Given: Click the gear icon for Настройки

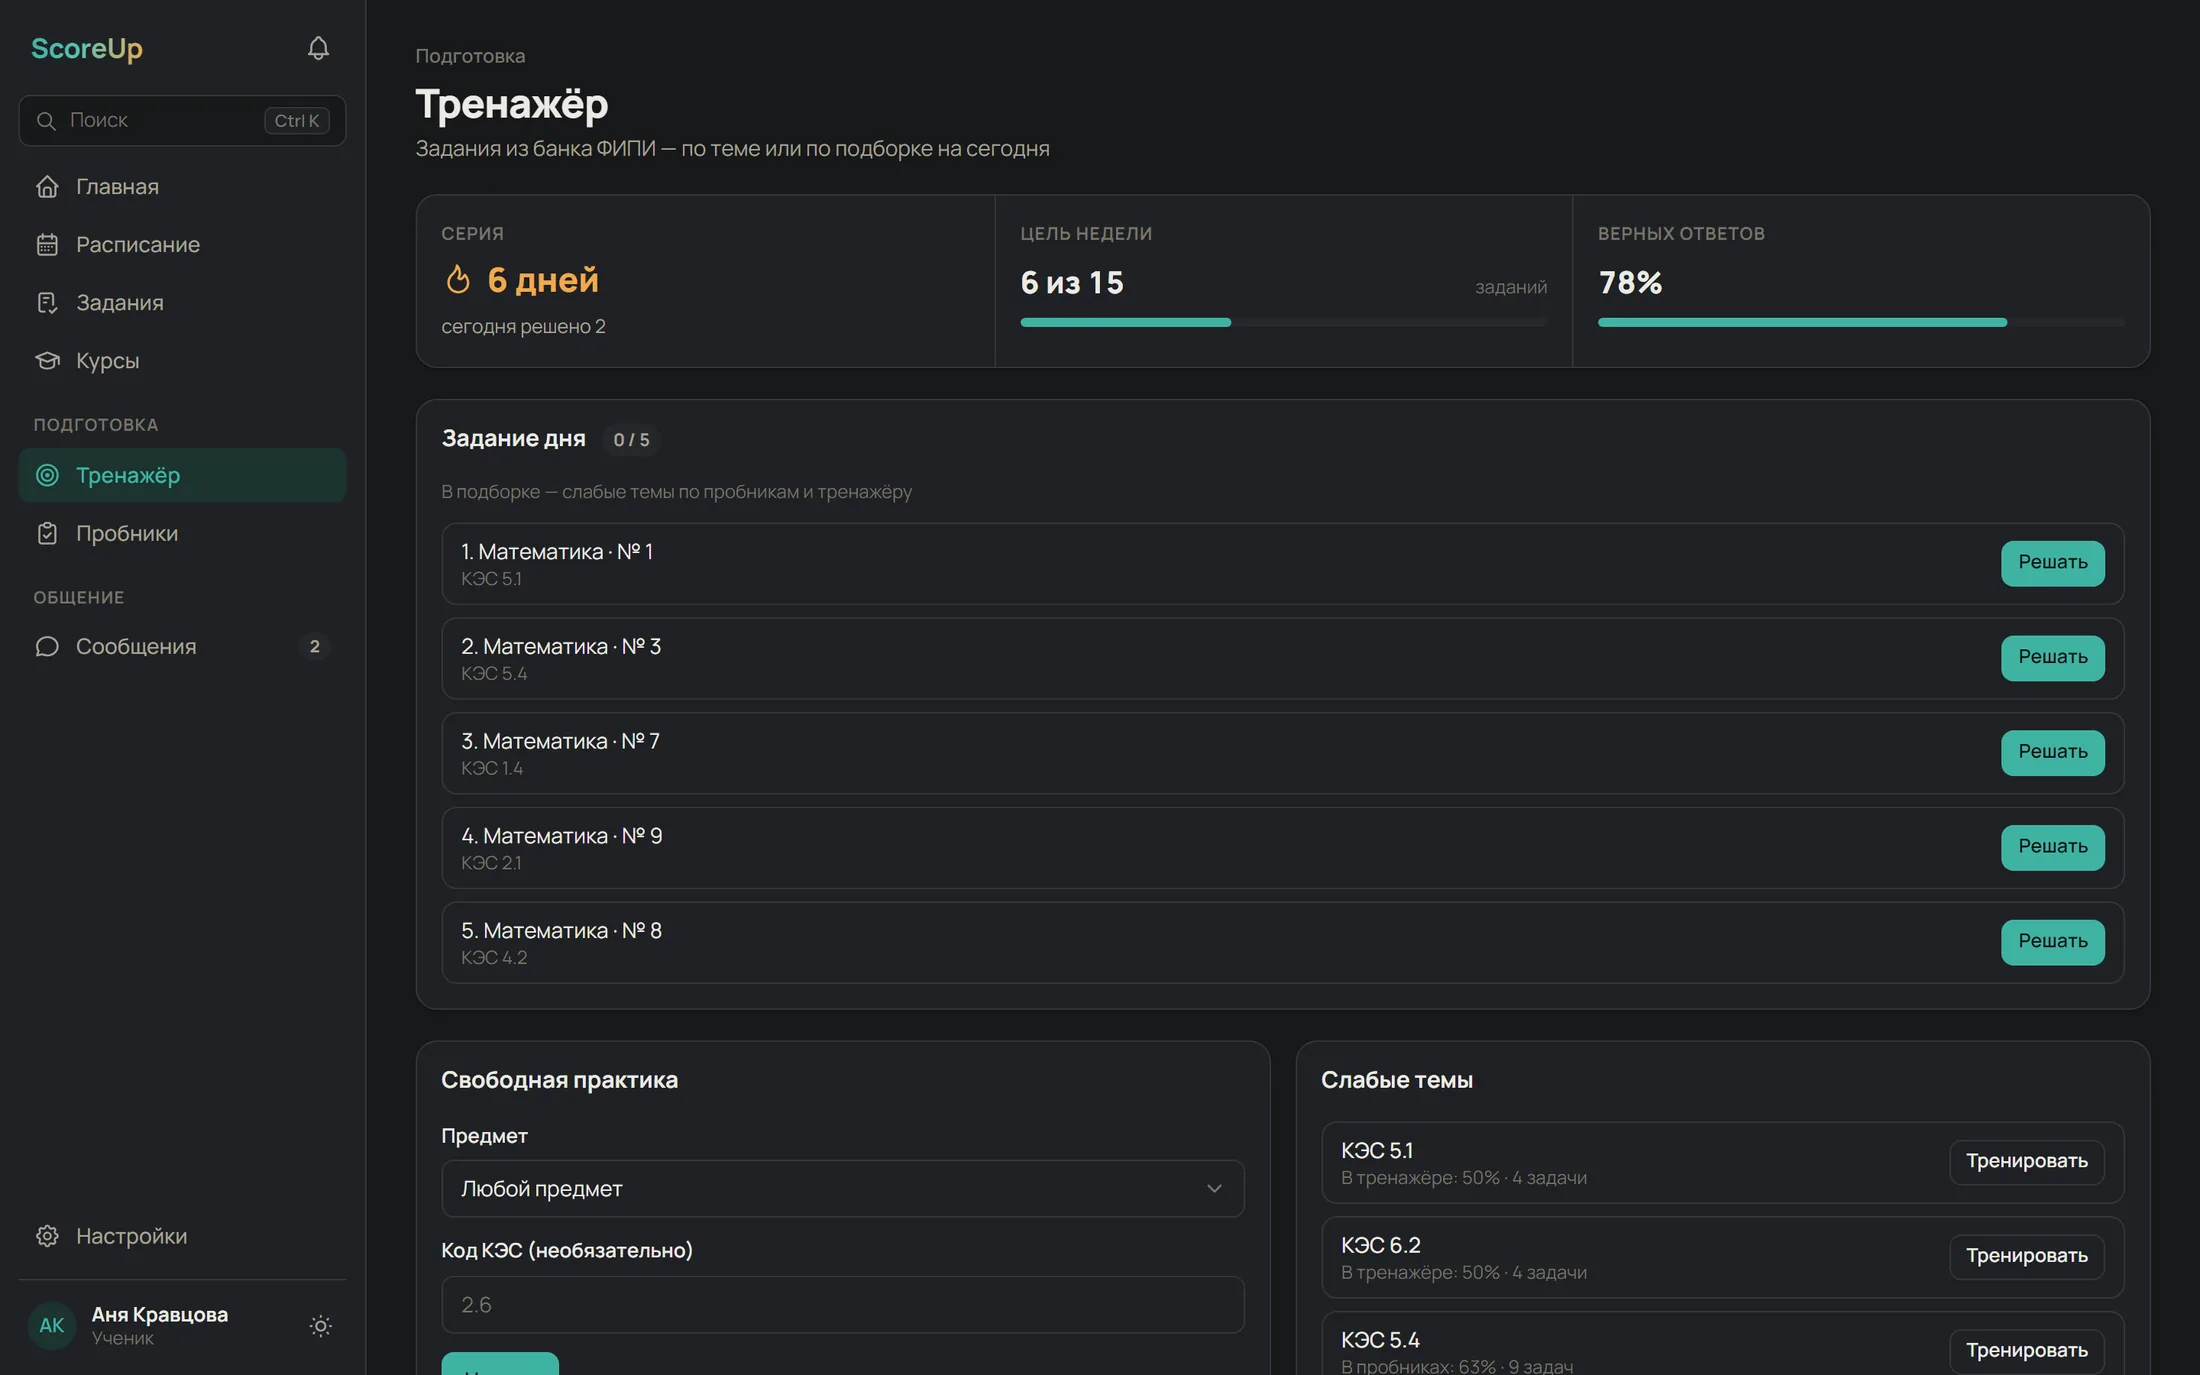Looking at the screenshot, I should pyautogui.click(x=47, y=1237).
